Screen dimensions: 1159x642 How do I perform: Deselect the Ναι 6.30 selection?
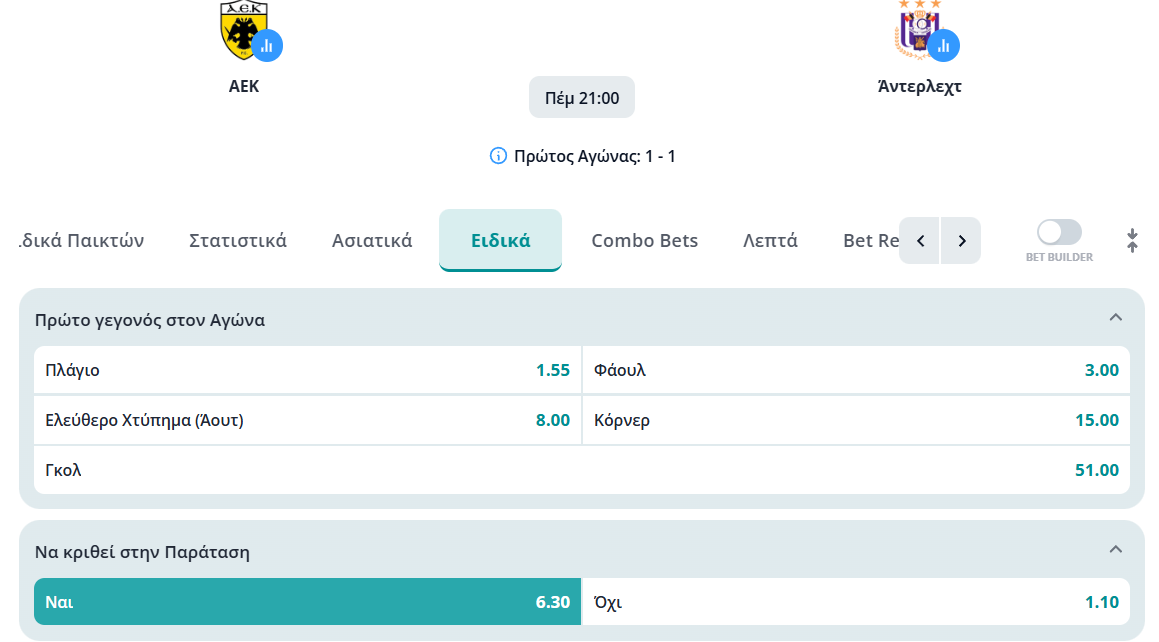(307, 602)
